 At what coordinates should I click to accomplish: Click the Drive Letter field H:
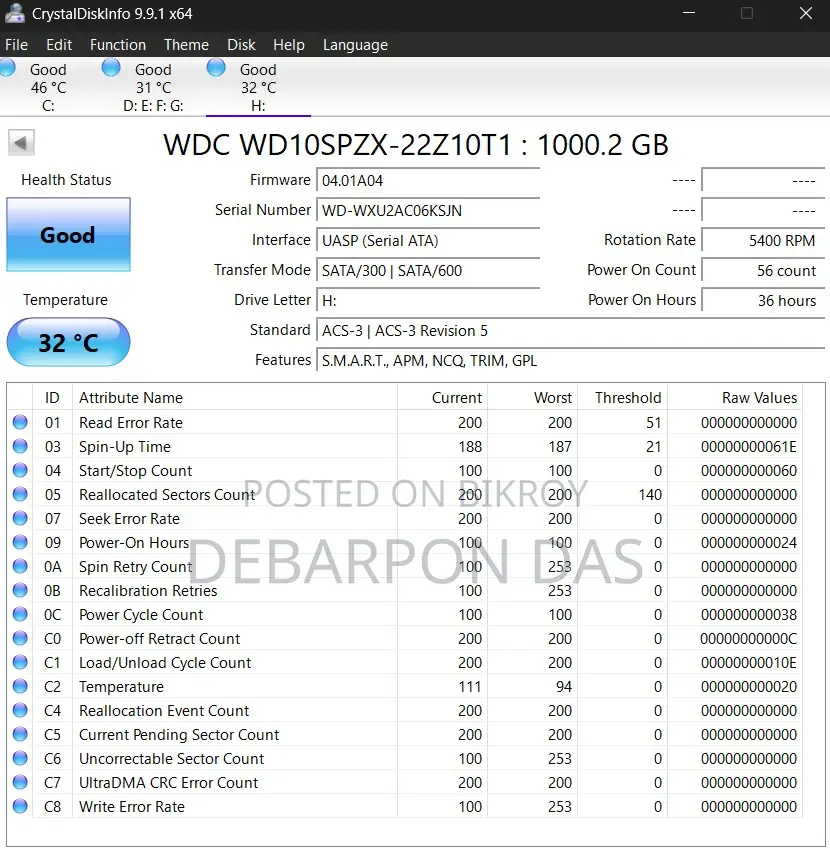(x=428, y=300)
